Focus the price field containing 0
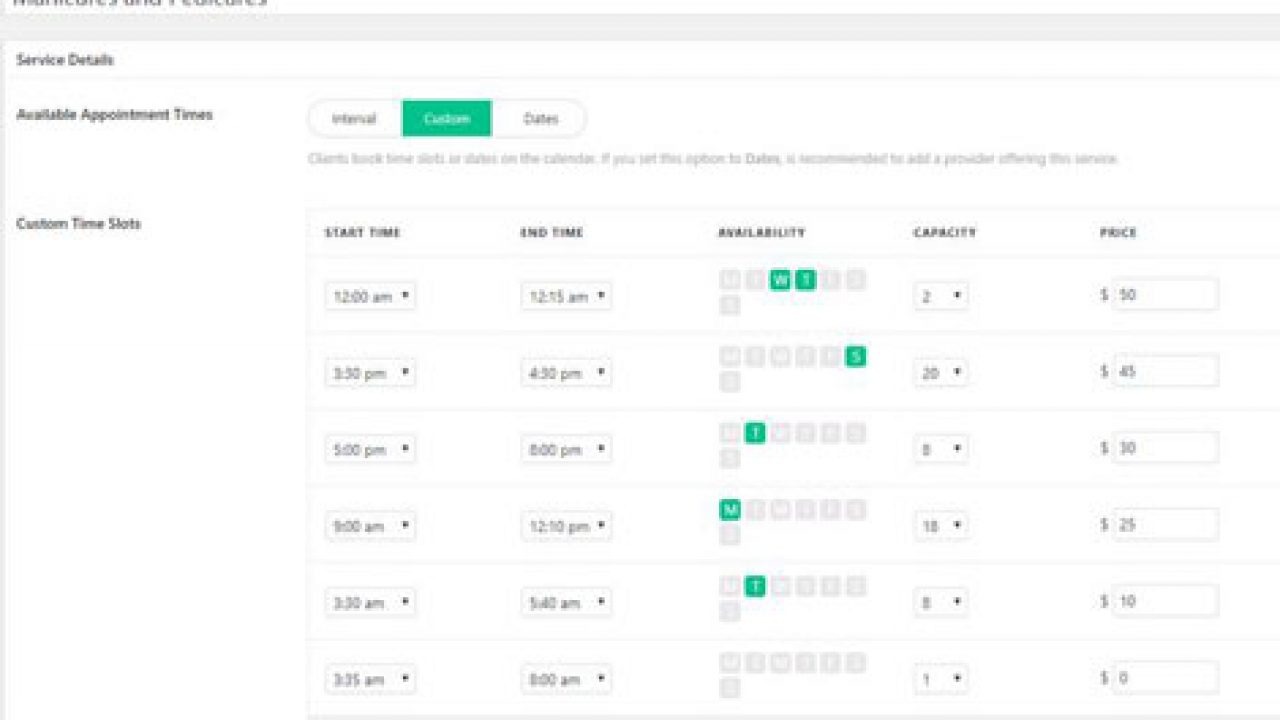The image size is (1280, 720). tap(1165, 677)
